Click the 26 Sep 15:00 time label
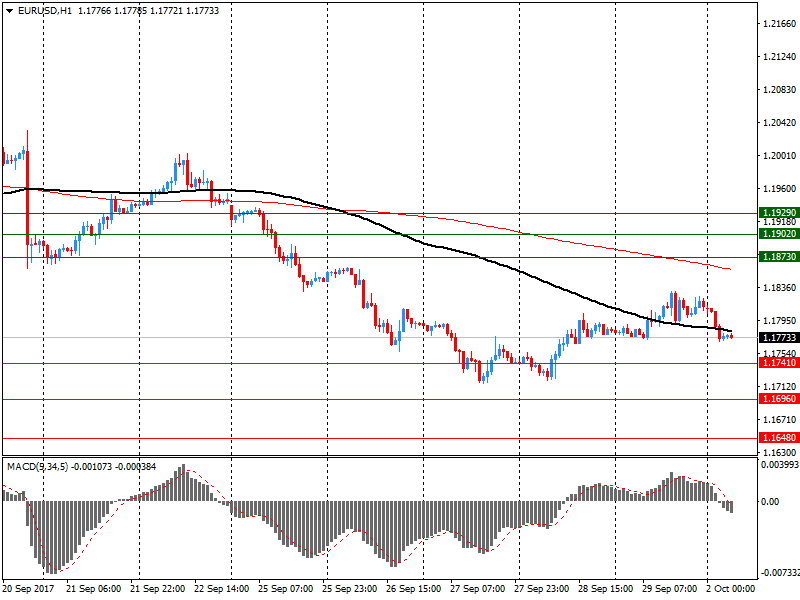 tap(414, 589)
